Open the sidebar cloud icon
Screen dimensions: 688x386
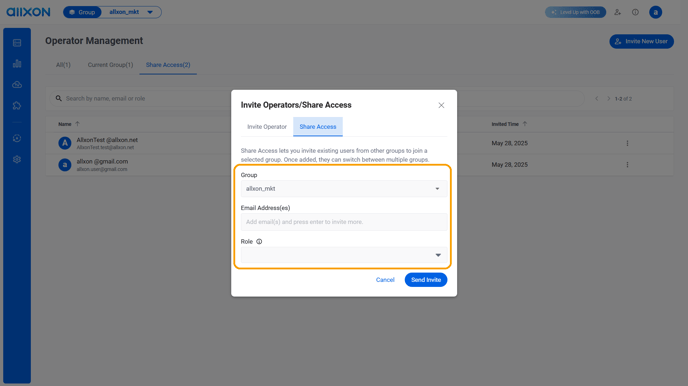point(17,85)
